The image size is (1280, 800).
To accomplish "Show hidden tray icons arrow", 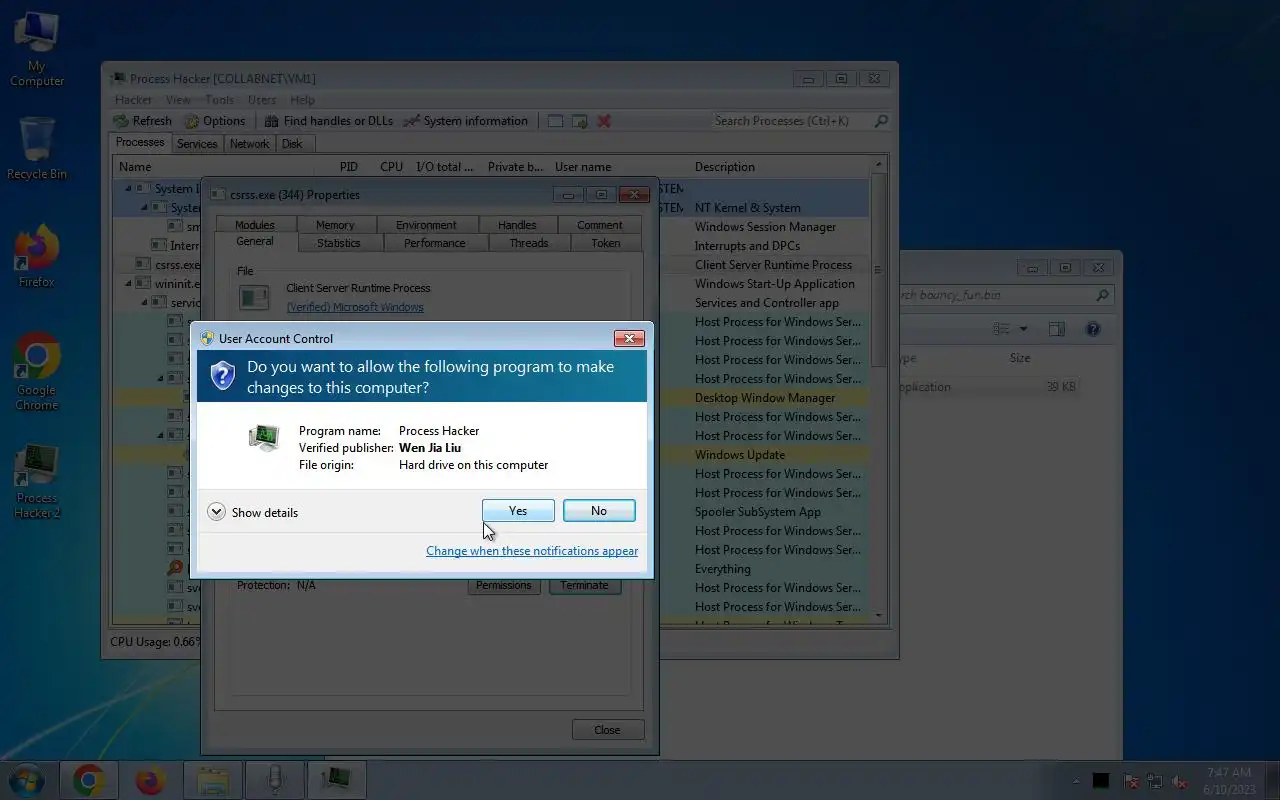I will [x=1076, y=781].
